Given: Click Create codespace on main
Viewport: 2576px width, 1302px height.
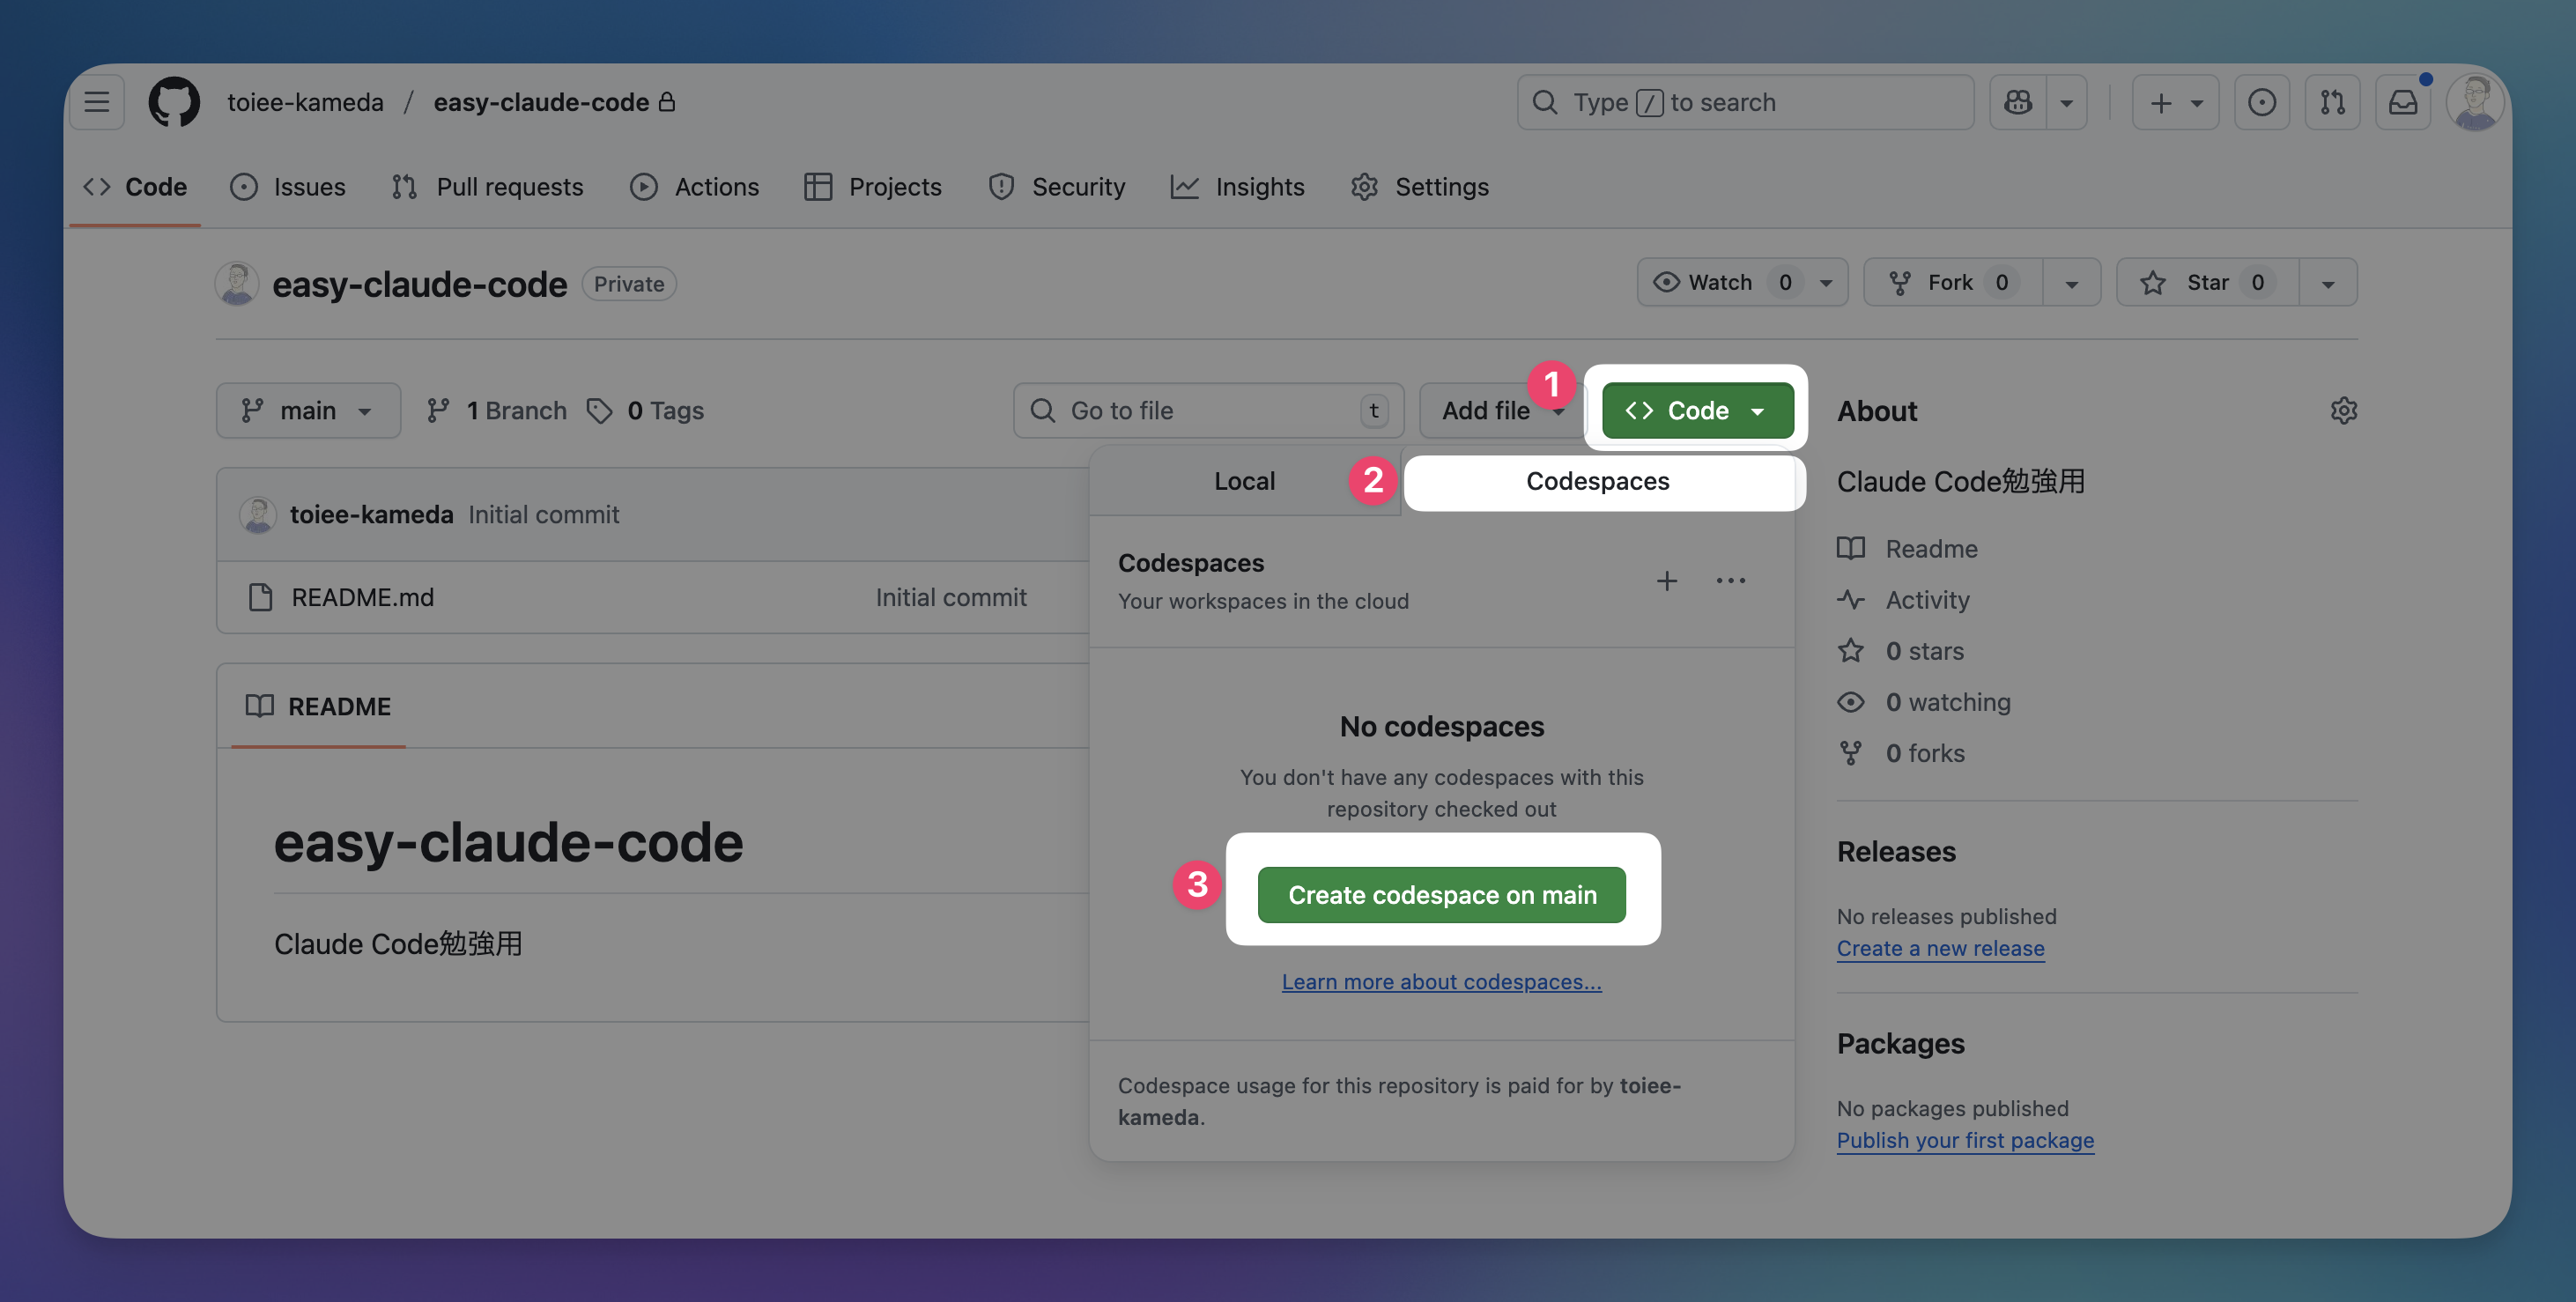Looking at the screenshot, I should (1441, 894).
